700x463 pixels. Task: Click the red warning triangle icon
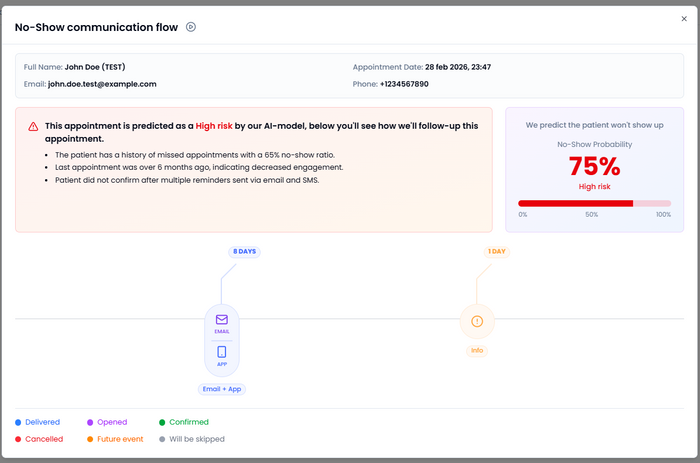33,127
